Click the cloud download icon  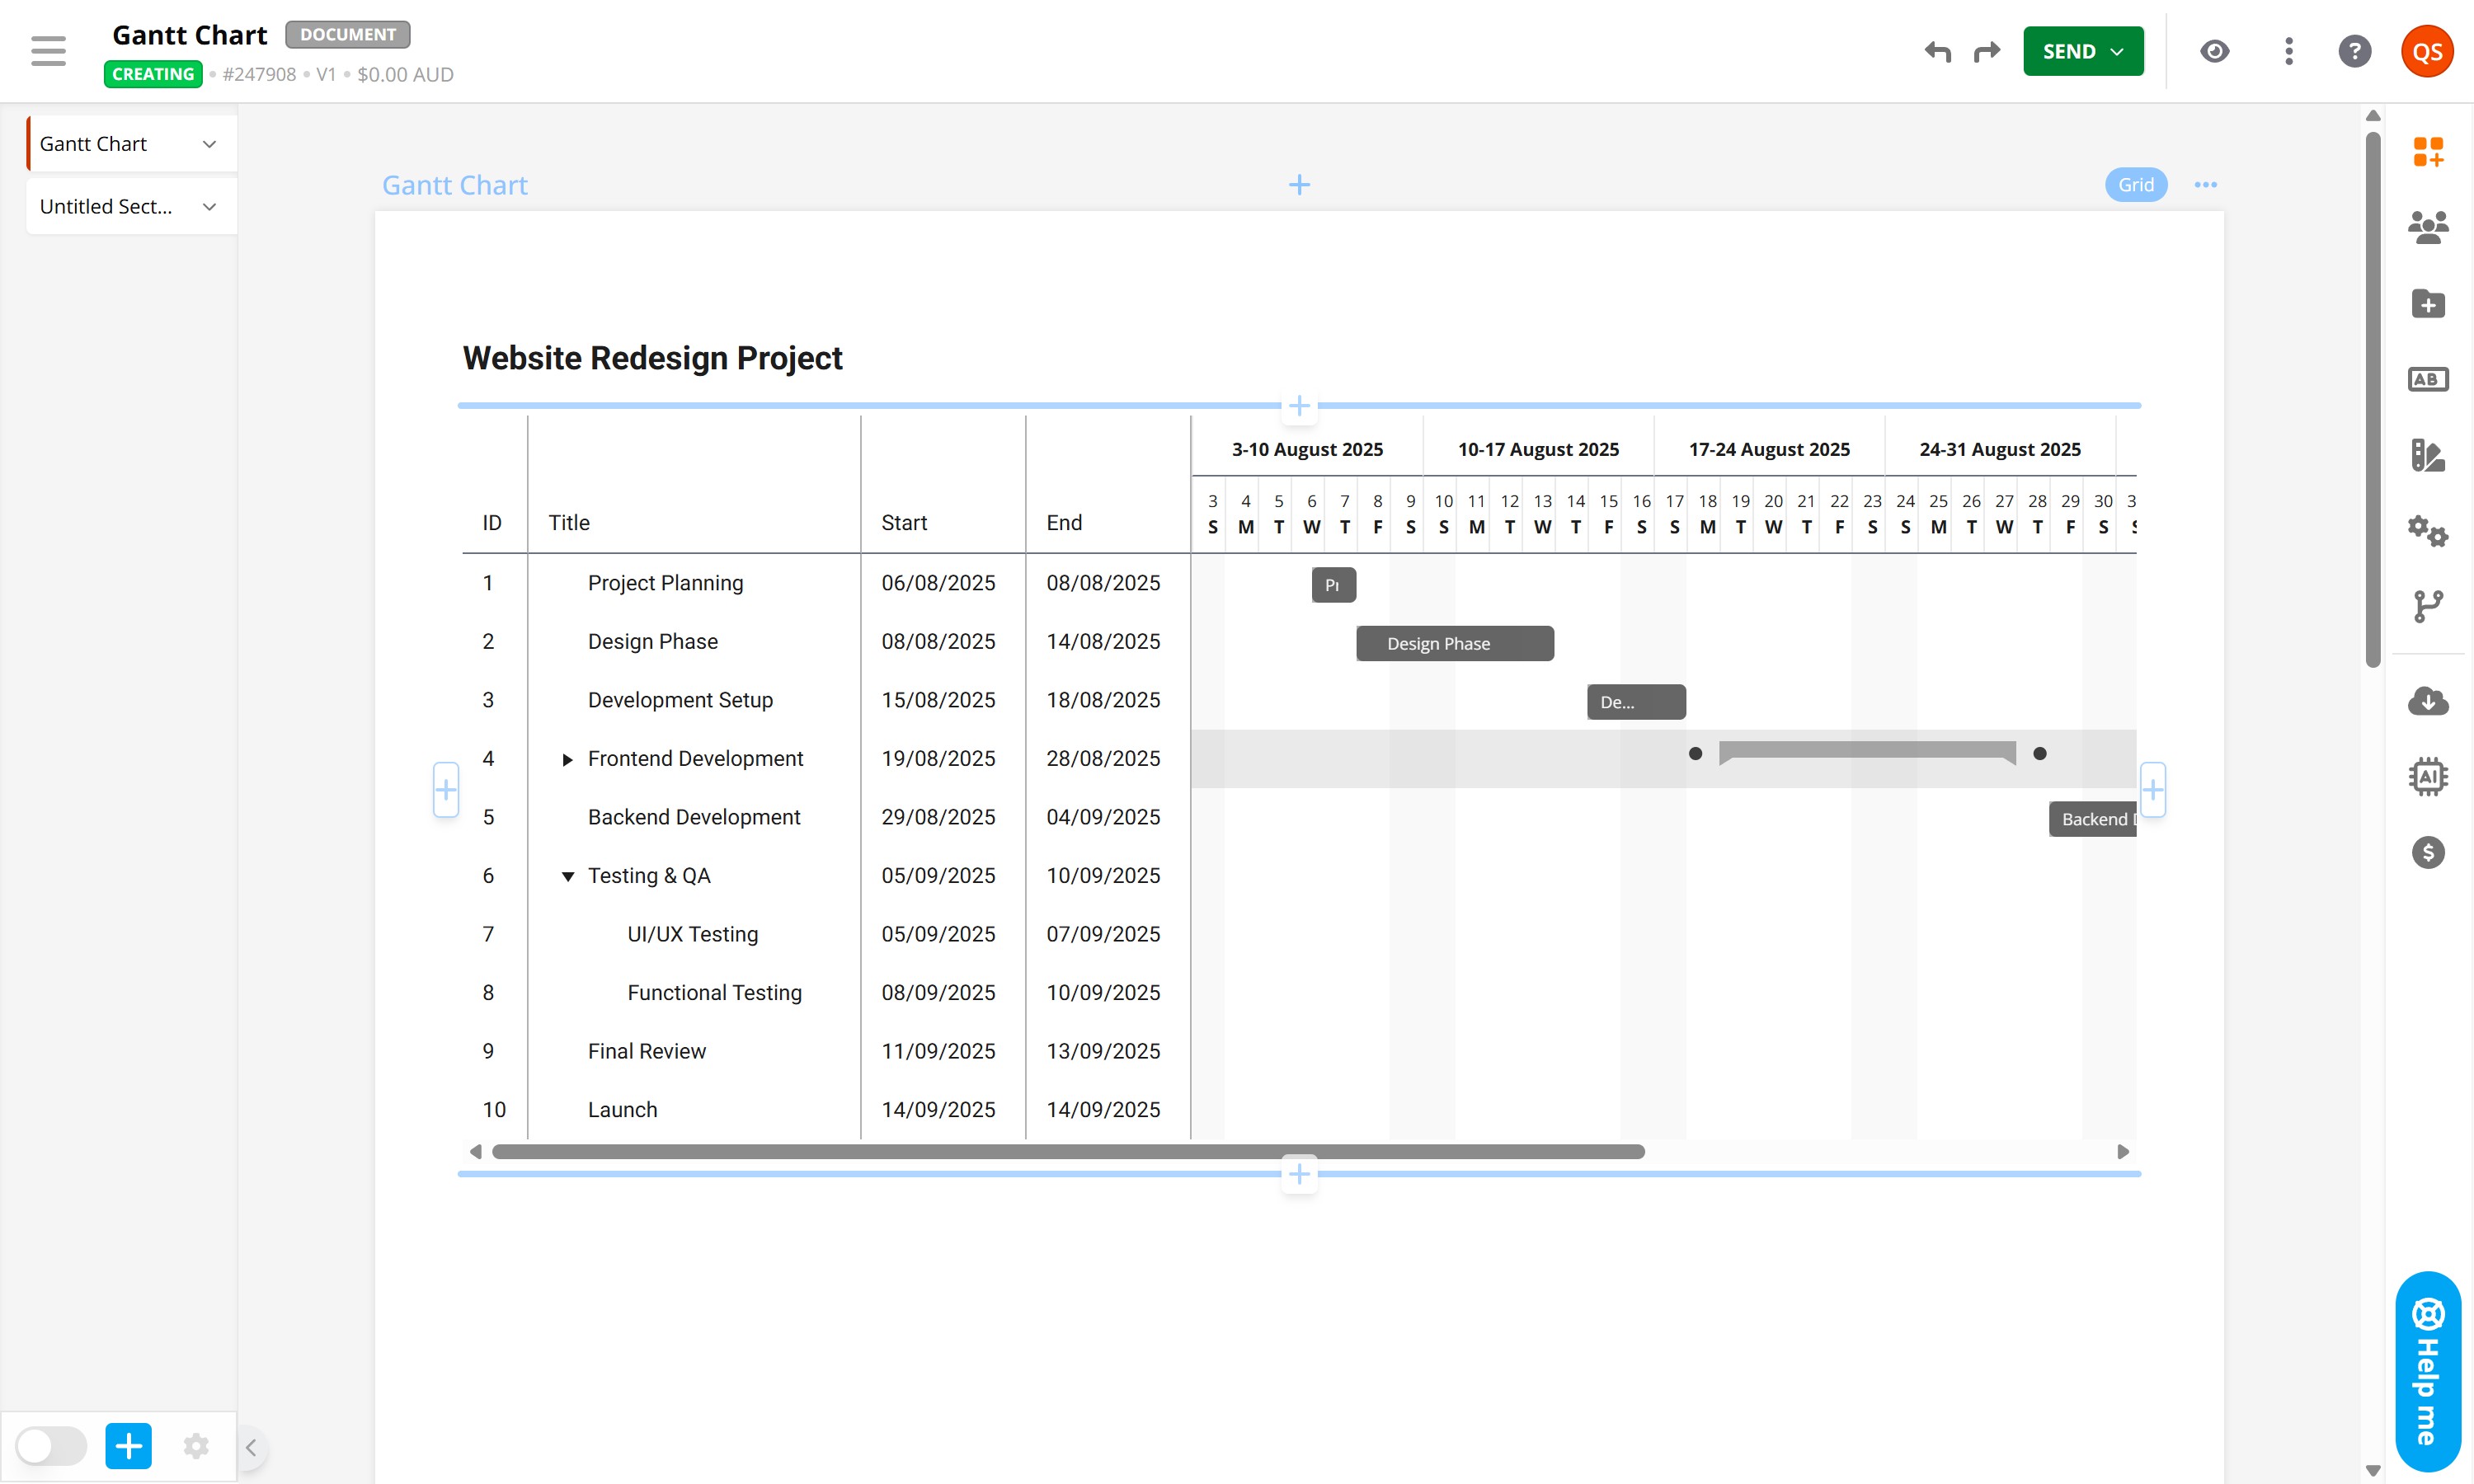pos(2427,701)
